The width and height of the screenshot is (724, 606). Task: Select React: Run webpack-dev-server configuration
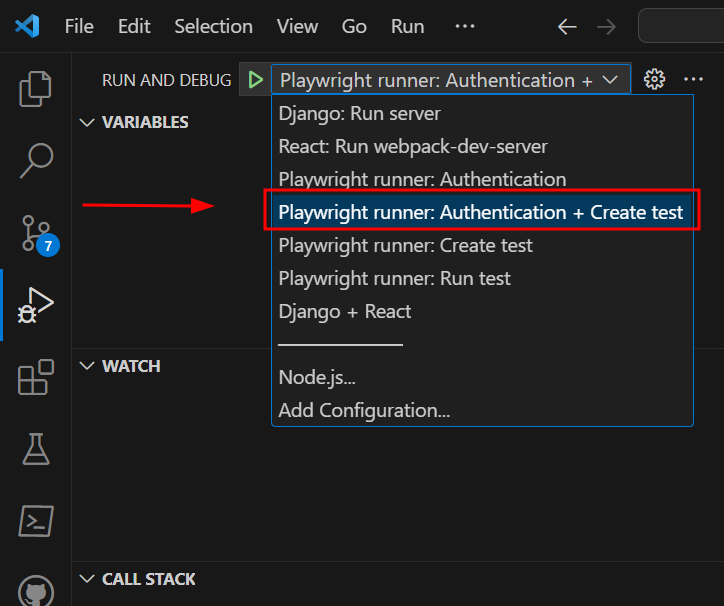click(482, 146)
